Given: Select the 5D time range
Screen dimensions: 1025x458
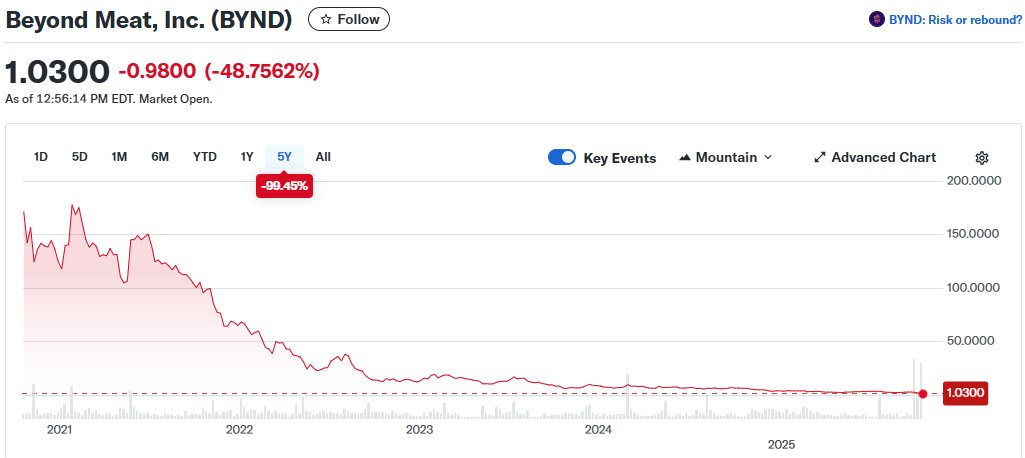Looking at the screenshot, I should tap(80, 157).
